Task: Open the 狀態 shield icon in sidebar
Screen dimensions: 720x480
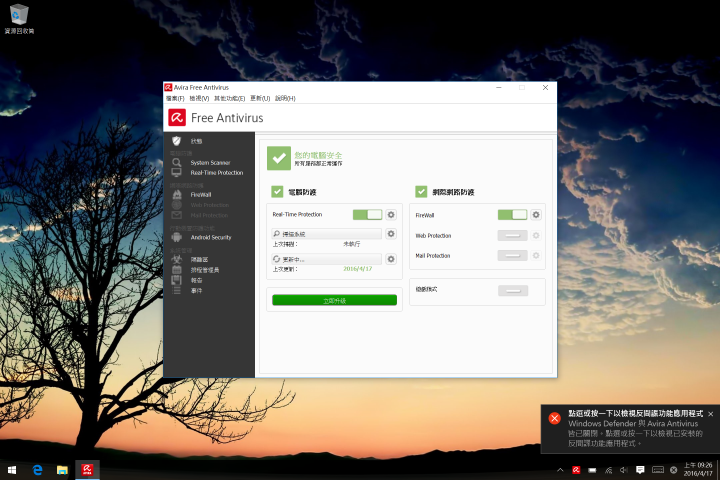Action: [x=176, y=141]
